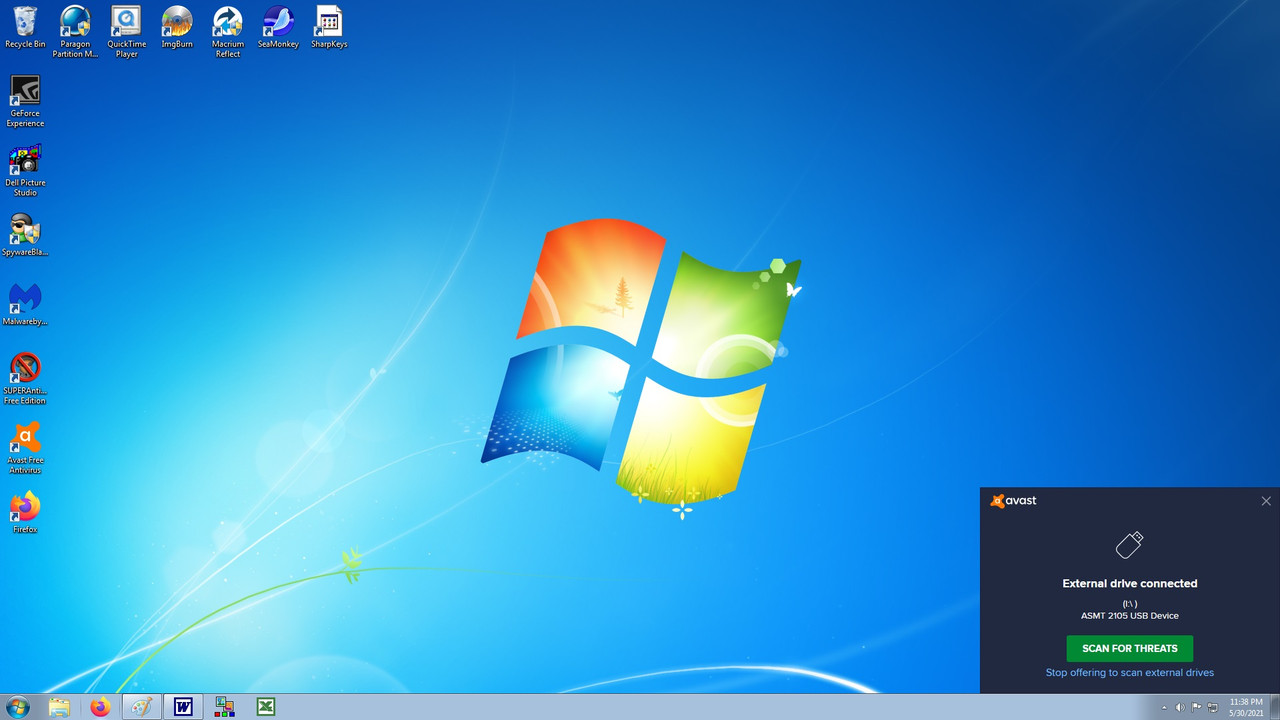Start the SeaMonkey browser

tap(278, 22)
